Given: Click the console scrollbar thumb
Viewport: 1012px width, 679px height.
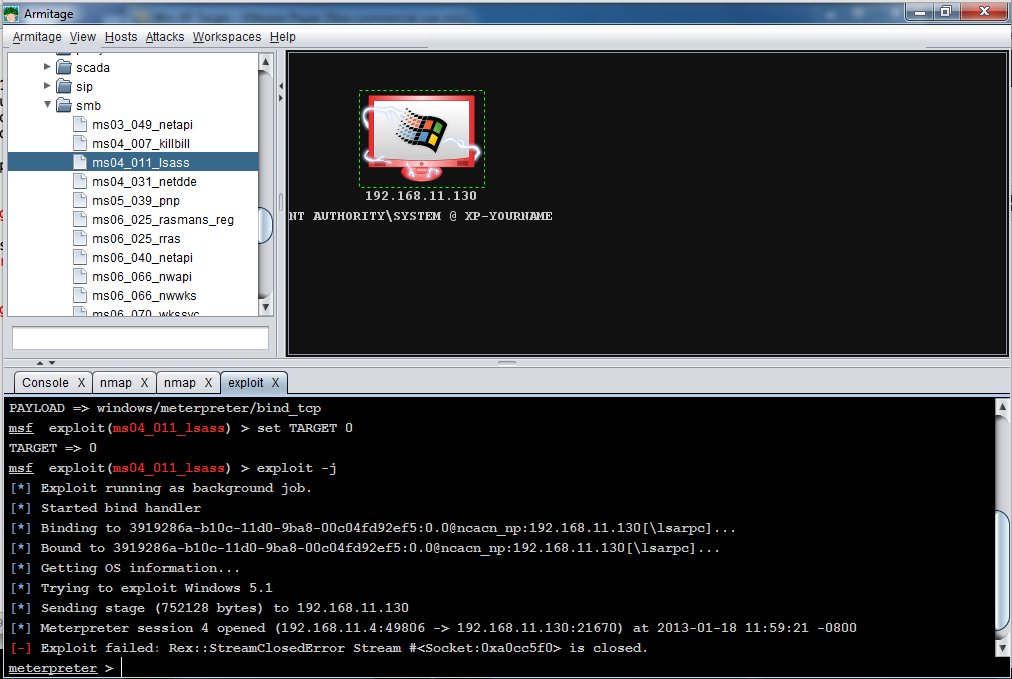Looking at the screenshot, I should 1002,570.
